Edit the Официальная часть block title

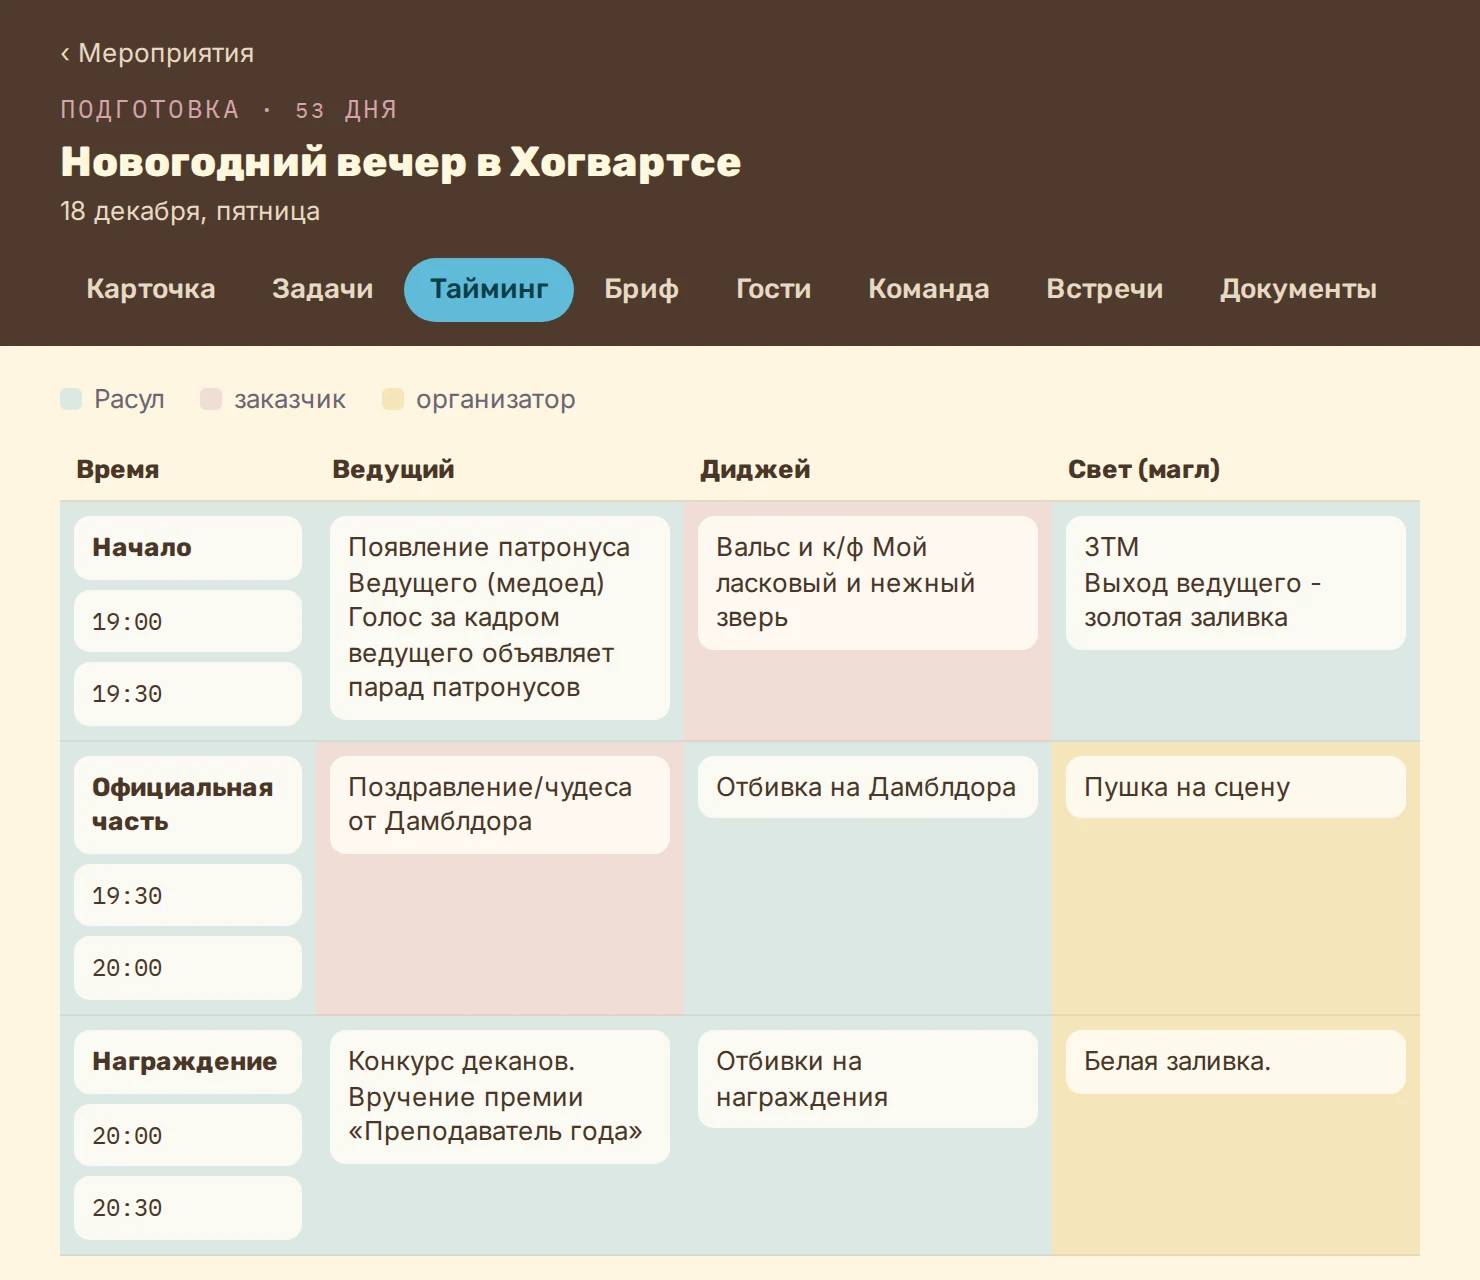pos(188,805)
